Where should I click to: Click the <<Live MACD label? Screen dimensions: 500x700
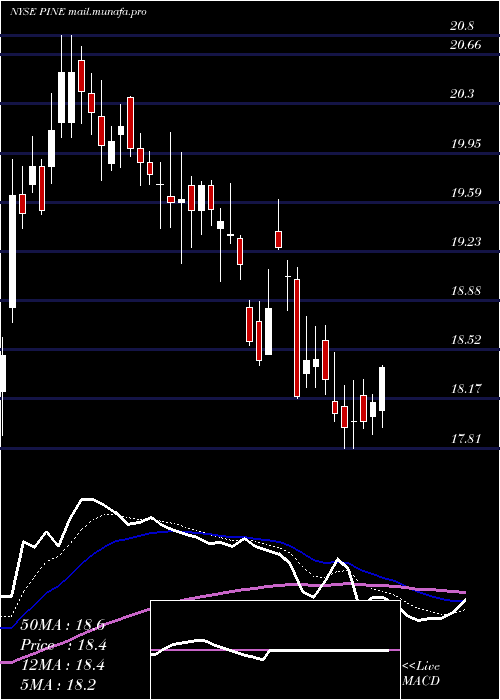tap(421, 674)
